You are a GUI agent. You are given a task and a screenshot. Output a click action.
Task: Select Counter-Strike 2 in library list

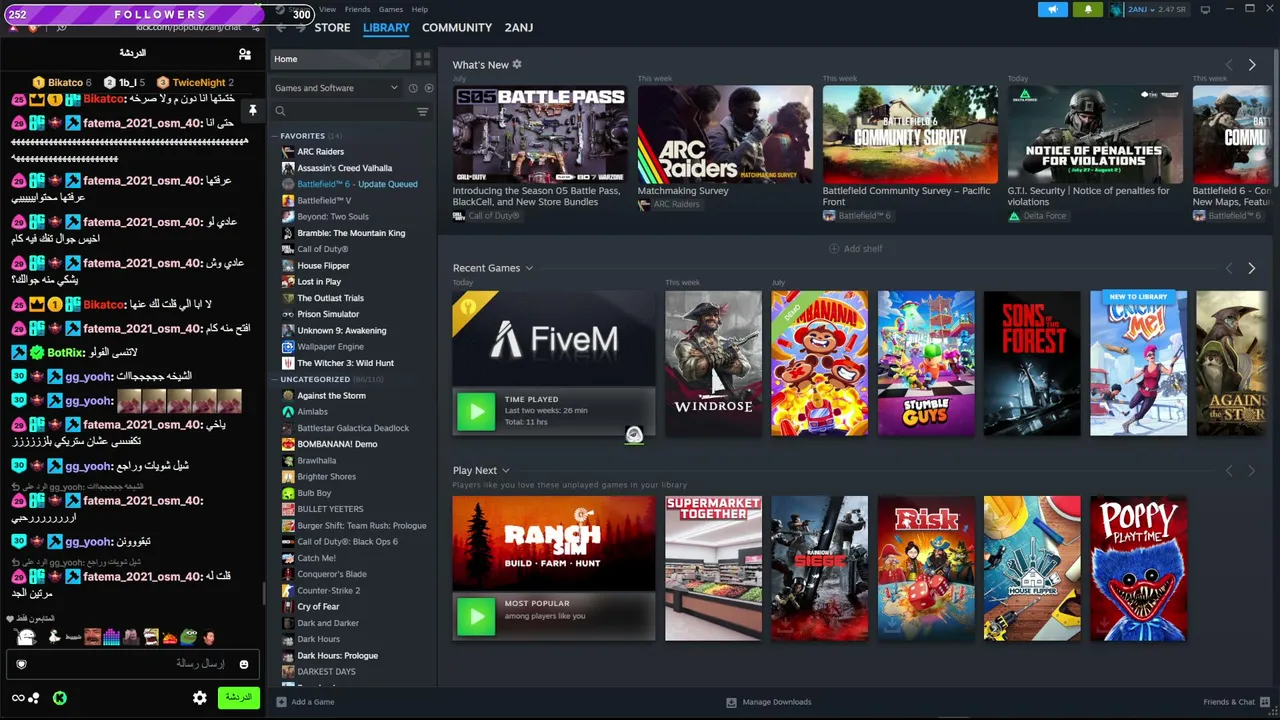[x=328, y=591]
